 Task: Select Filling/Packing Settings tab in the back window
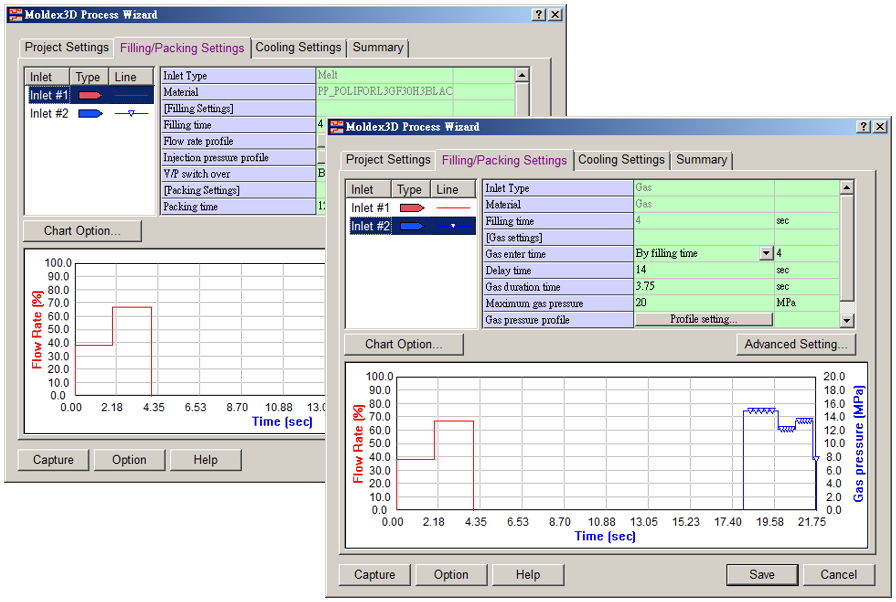coord(182,48)
